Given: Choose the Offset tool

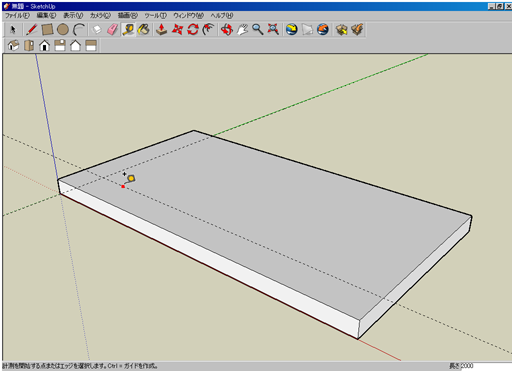Looking at the screenshot, I should point(209,30).
